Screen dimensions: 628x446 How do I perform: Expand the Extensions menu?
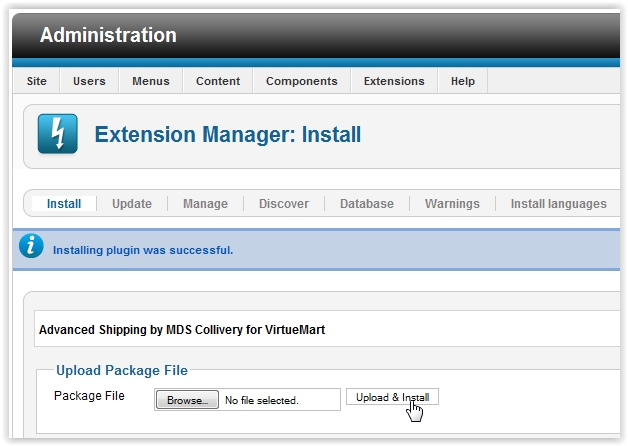(393, 81)
